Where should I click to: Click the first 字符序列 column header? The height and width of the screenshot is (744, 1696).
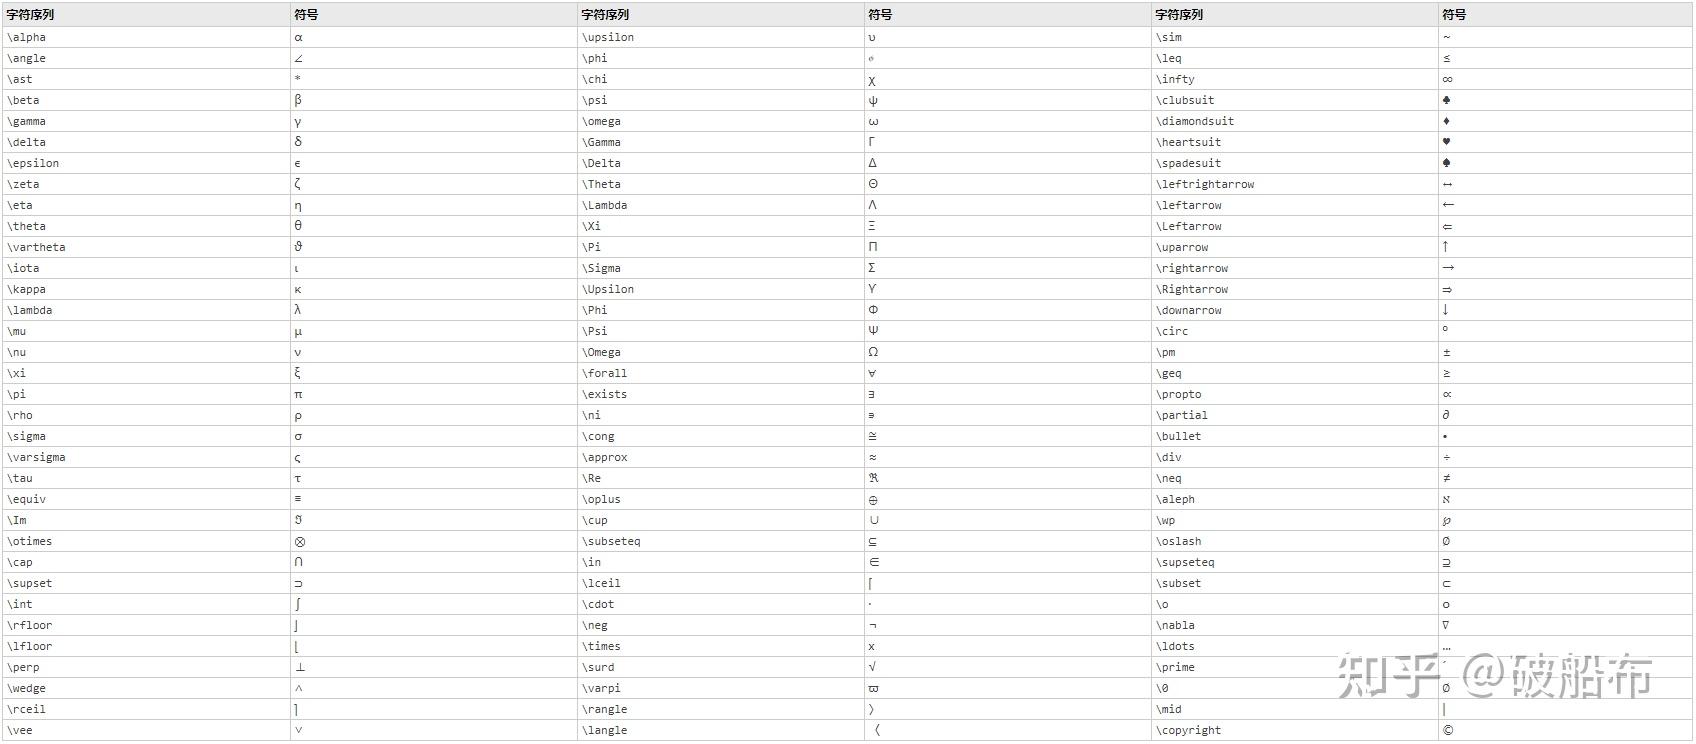tap(30, 15)
